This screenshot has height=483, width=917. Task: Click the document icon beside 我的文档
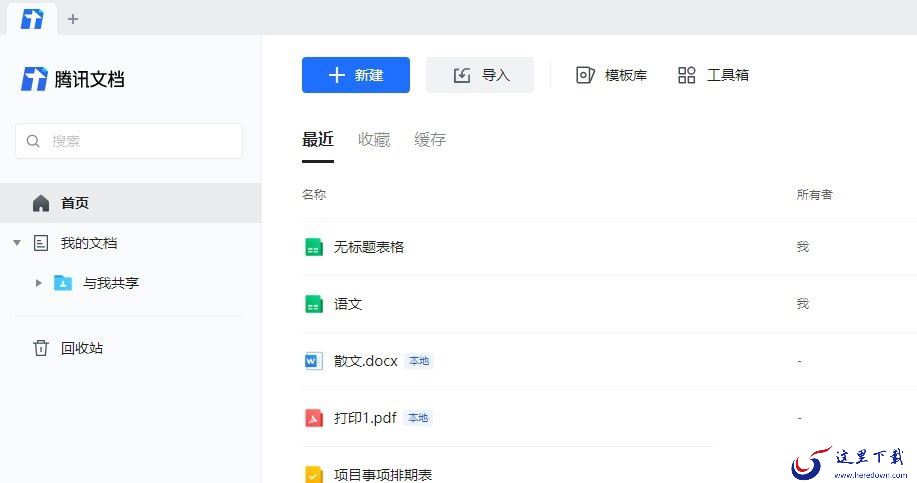click(x=41, y=243)
